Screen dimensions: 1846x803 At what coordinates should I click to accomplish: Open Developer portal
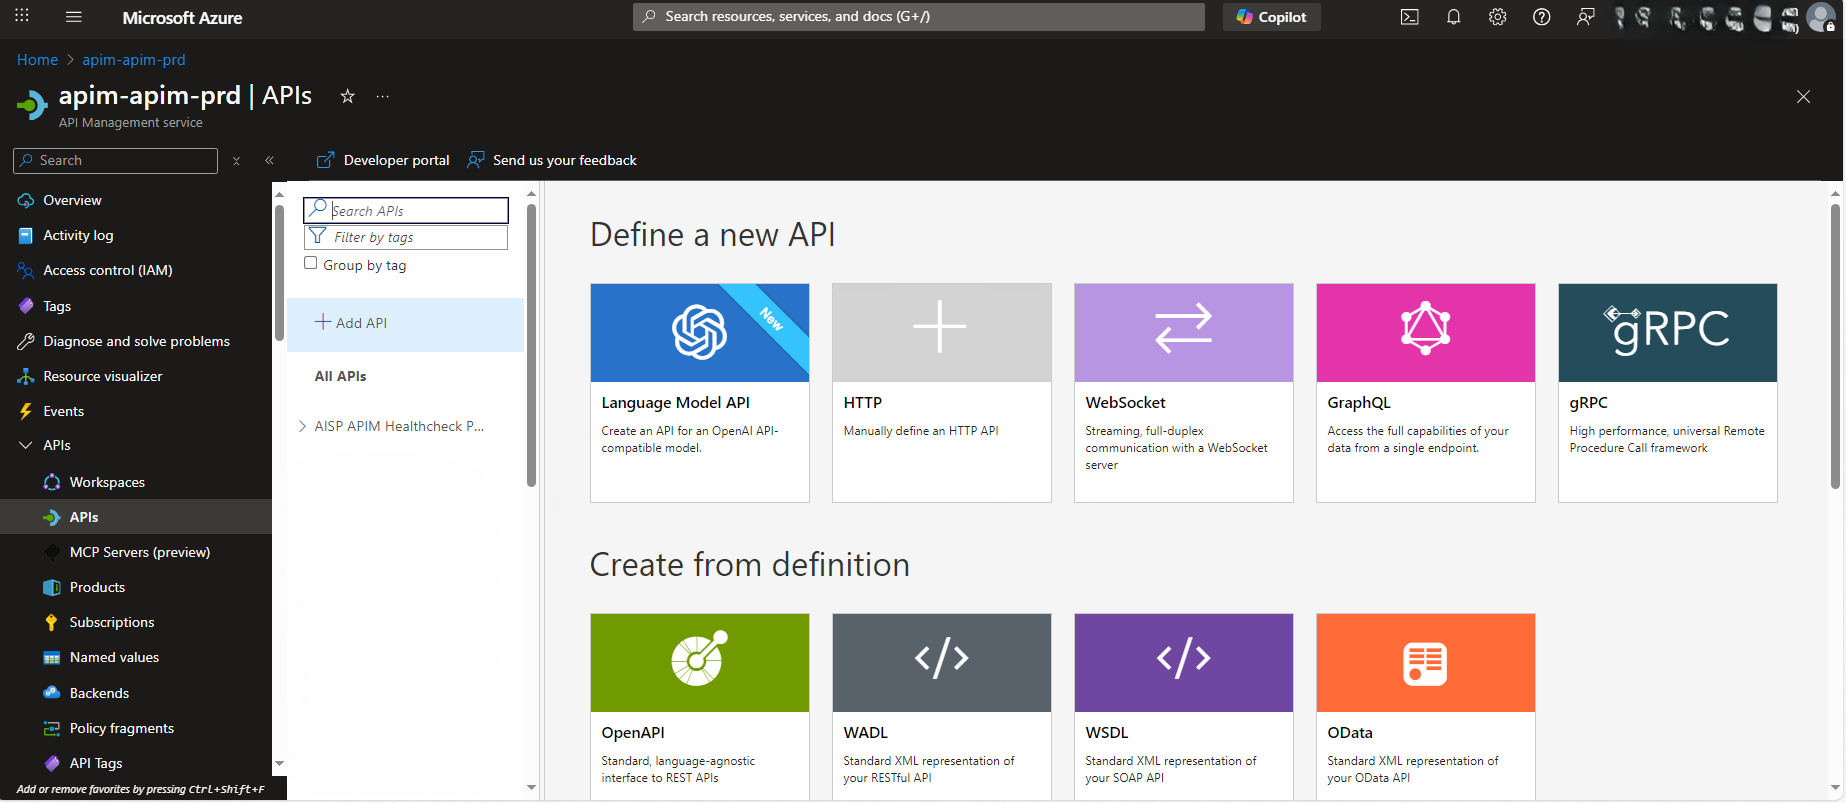tap(383, 160)
